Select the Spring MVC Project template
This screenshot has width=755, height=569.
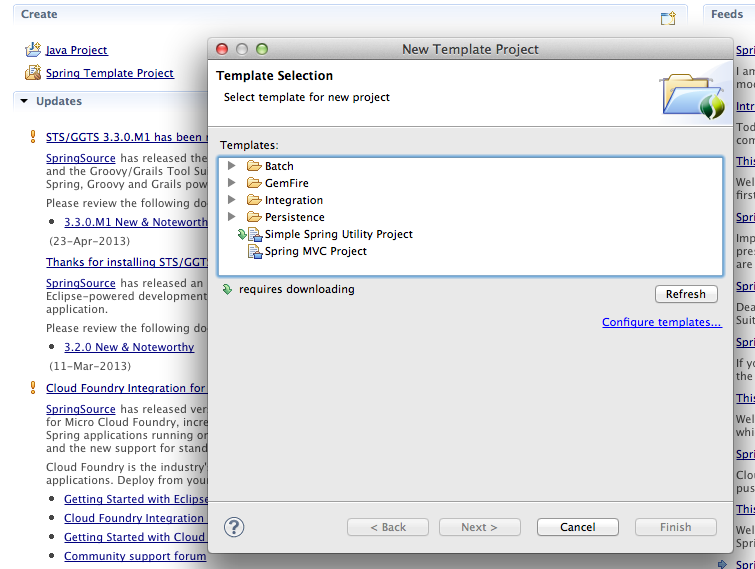315,251
